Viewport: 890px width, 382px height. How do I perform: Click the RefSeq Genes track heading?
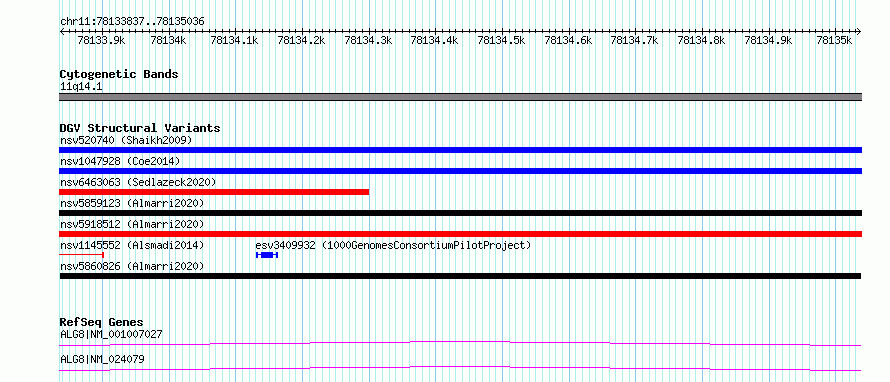(x=102, y=322)
